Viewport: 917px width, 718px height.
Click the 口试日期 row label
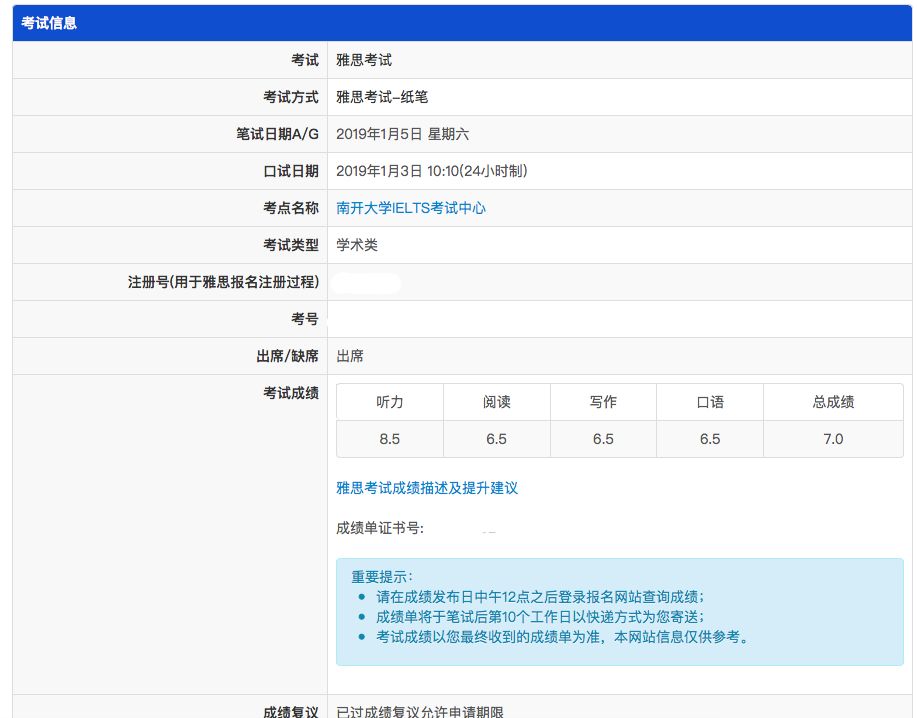(291, 171)
